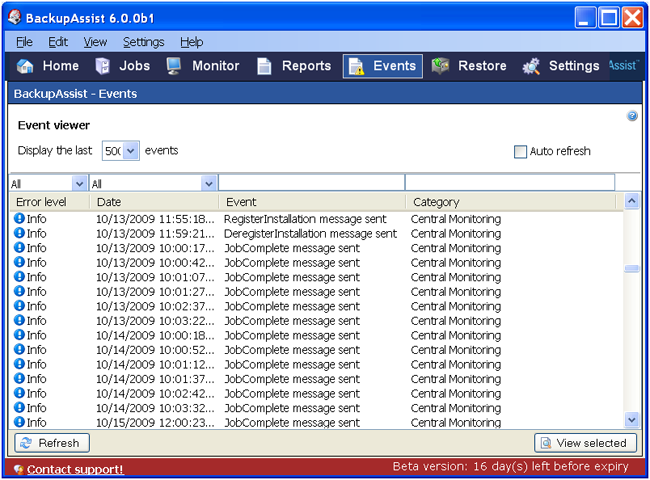Viewport: 650px width, 480px height.
Task: Select 'RegisterInstallation message sent' event text
Action: 305,218
